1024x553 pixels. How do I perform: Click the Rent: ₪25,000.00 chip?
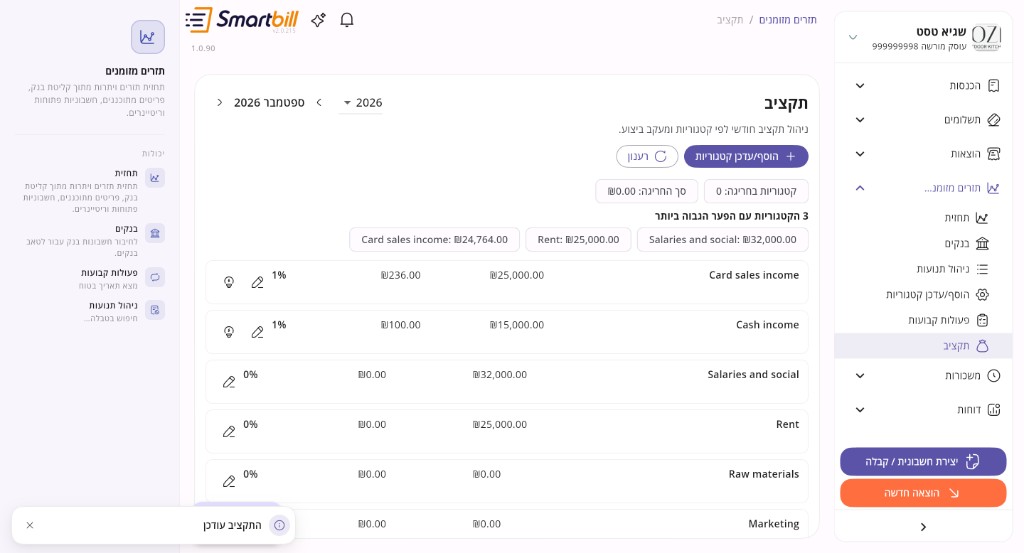[x=578, y=240]
